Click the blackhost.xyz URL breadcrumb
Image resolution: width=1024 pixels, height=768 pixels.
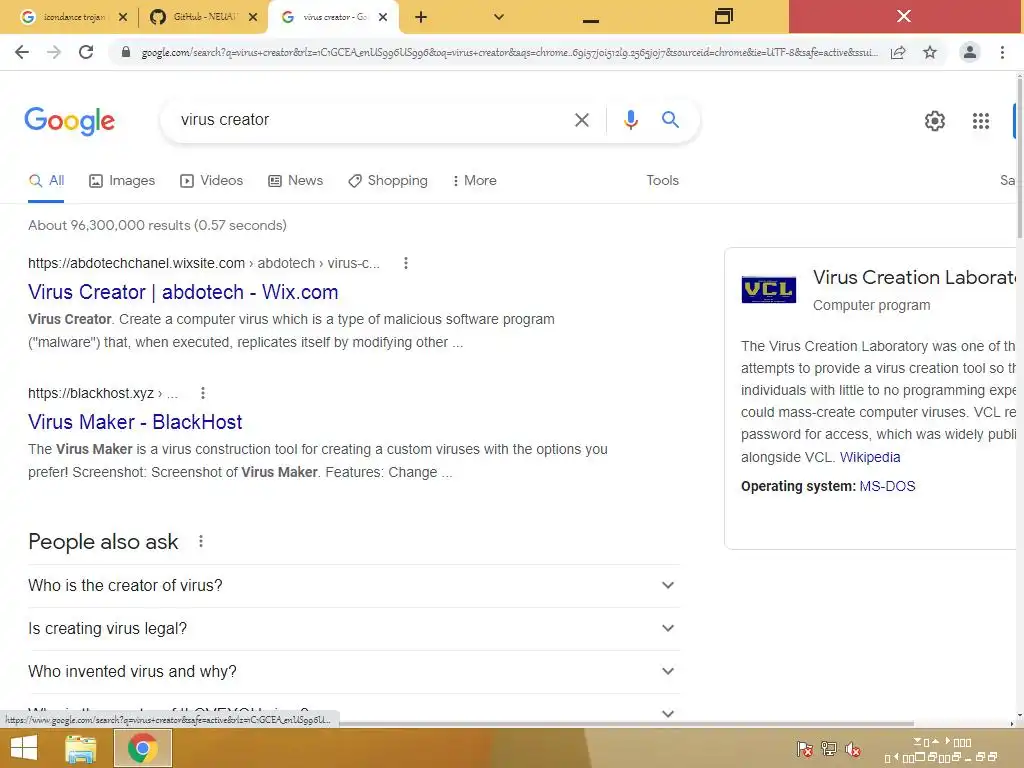tap(103, 393)
